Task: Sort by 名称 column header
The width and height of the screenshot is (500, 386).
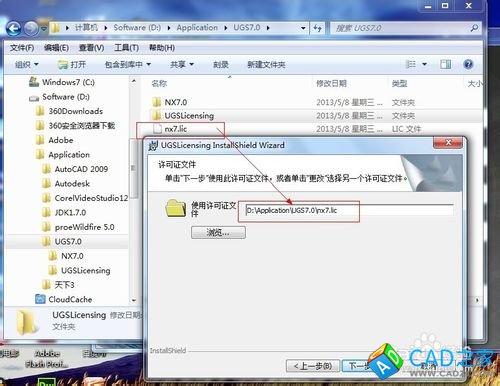Action: [x=159, y=83]
